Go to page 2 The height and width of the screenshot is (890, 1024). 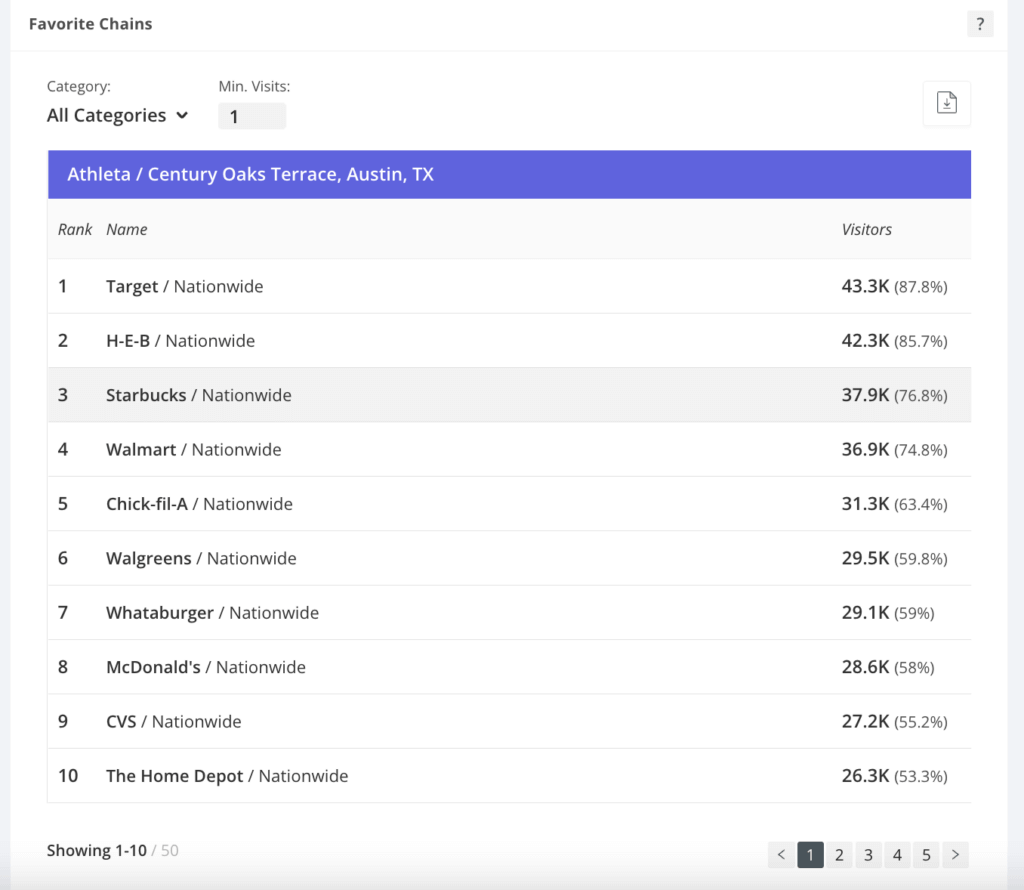coord(839,855)
